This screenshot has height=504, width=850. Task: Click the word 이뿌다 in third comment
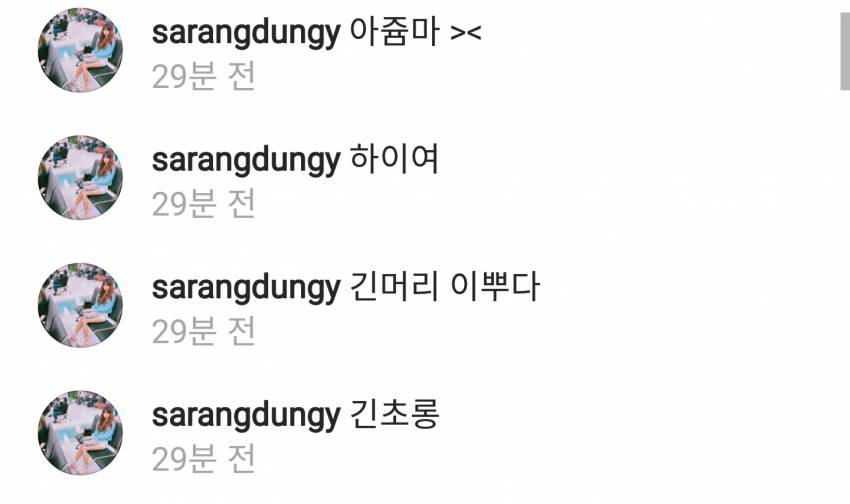coord(495,286)
